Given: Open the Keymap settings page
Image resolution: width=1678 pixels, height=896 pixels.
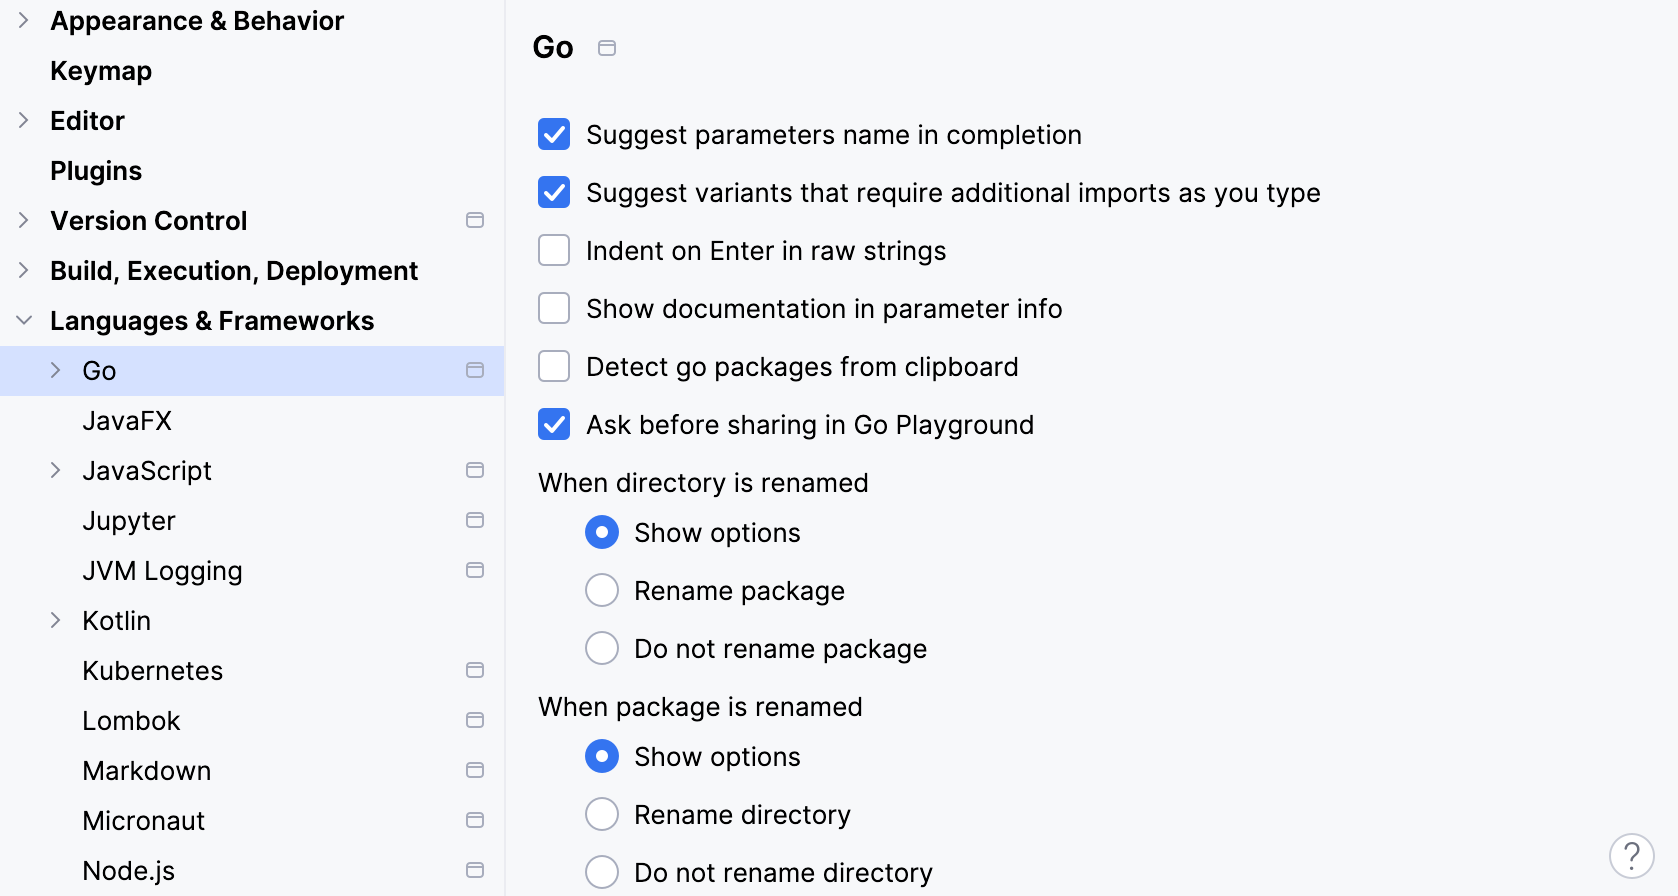Looking at the screenshot, I should (101, 71).
